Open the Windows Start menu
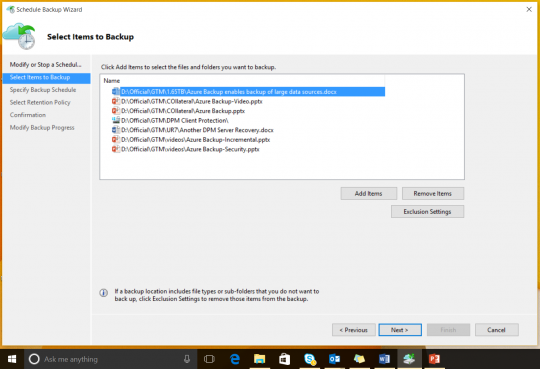540x369 pixels. point(12,359)
